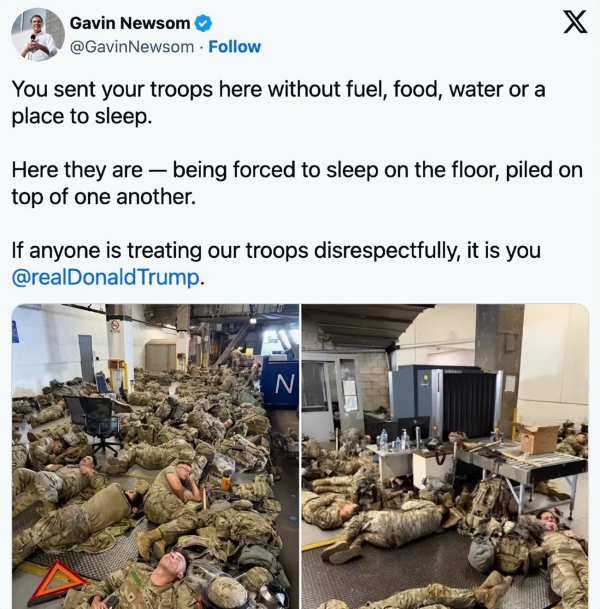Click the water bottles on the desk

click(x=393, y=440)
